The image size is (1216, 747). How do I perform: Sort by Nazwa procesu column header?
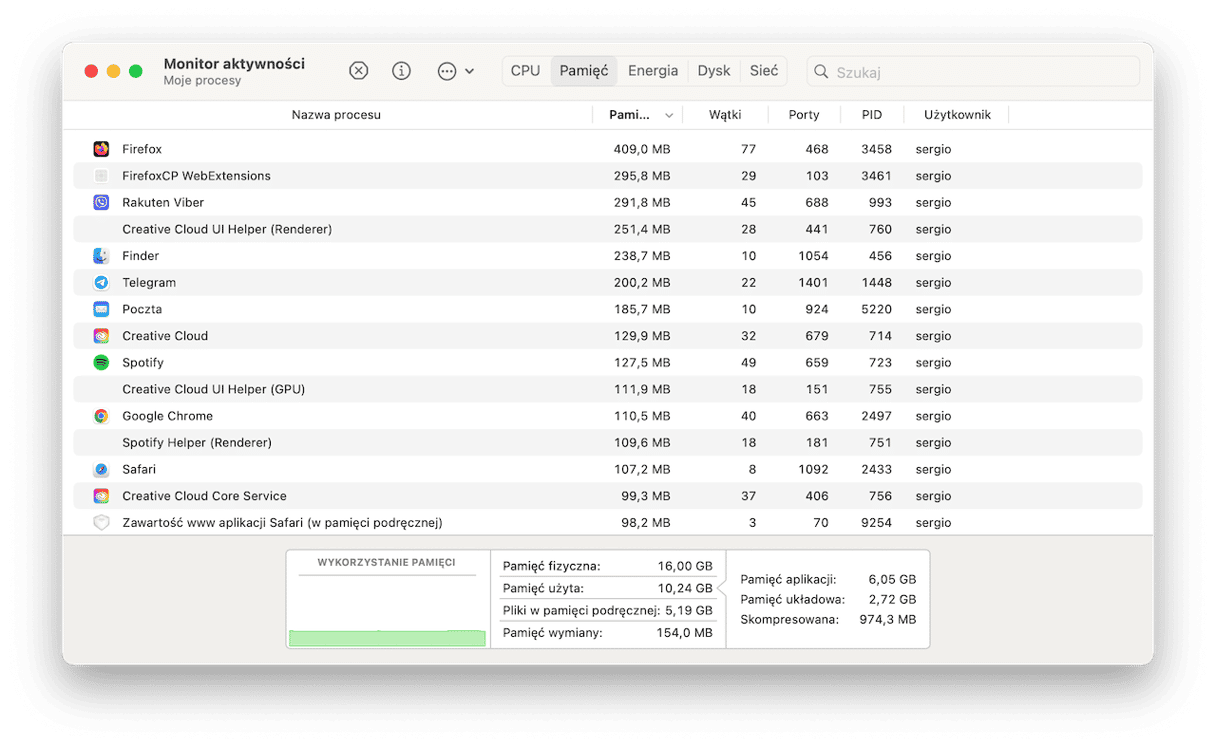pyautogui.click(x=336, y=115)
